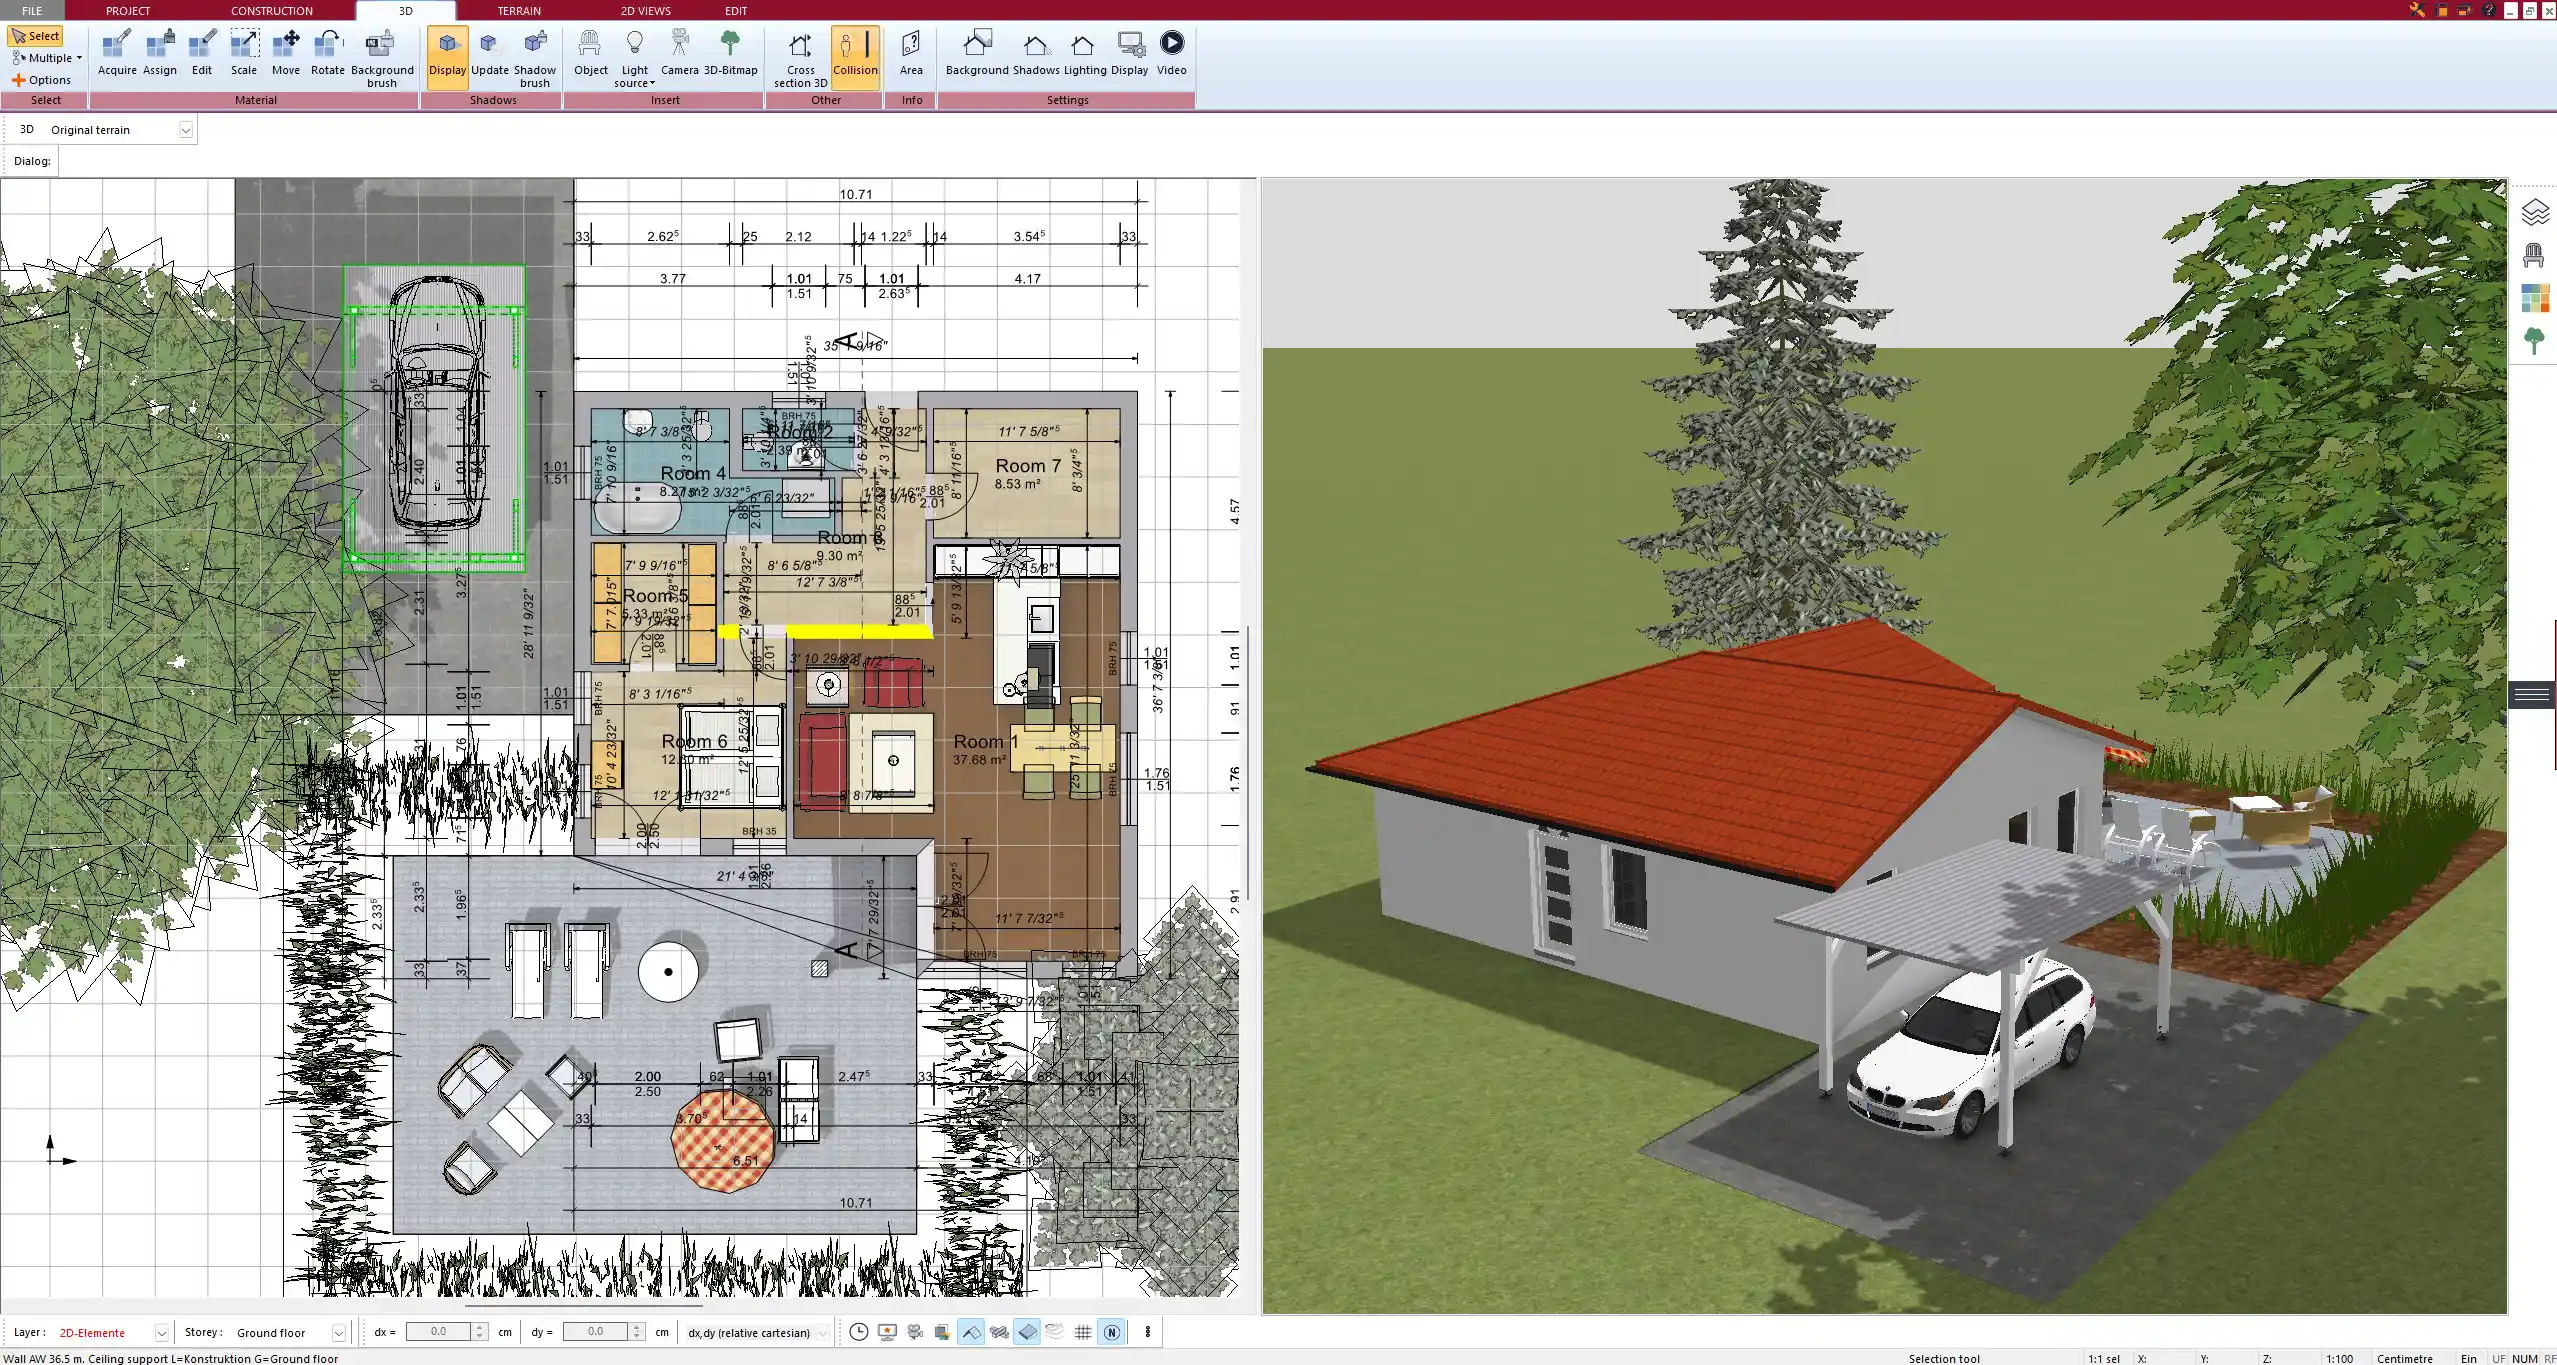Viewport: 2557px width, 1365px height.
Task: Toggle the highlighted blue plane icon
Action: [x=1027, y=1332]
